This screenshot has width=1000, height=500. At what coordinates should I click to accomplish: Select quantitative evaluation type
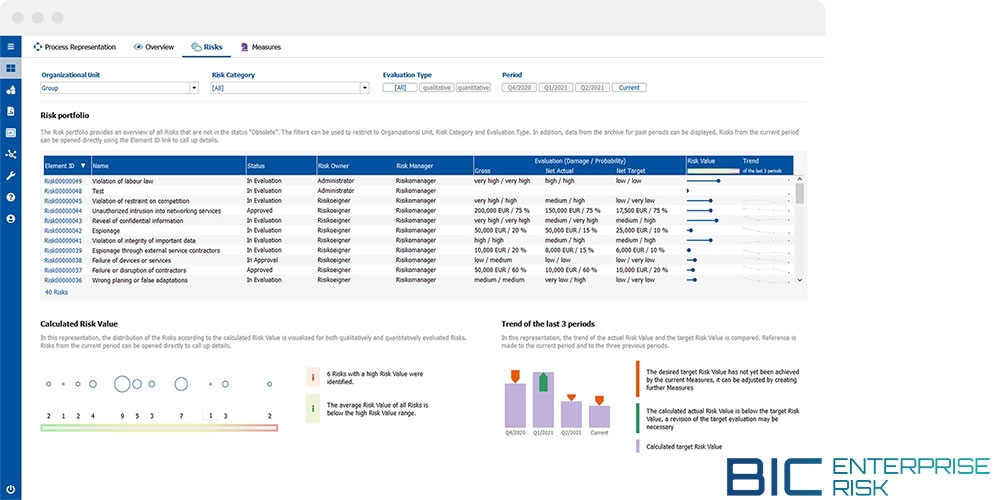pyautogui.click(x=473, y=87)
